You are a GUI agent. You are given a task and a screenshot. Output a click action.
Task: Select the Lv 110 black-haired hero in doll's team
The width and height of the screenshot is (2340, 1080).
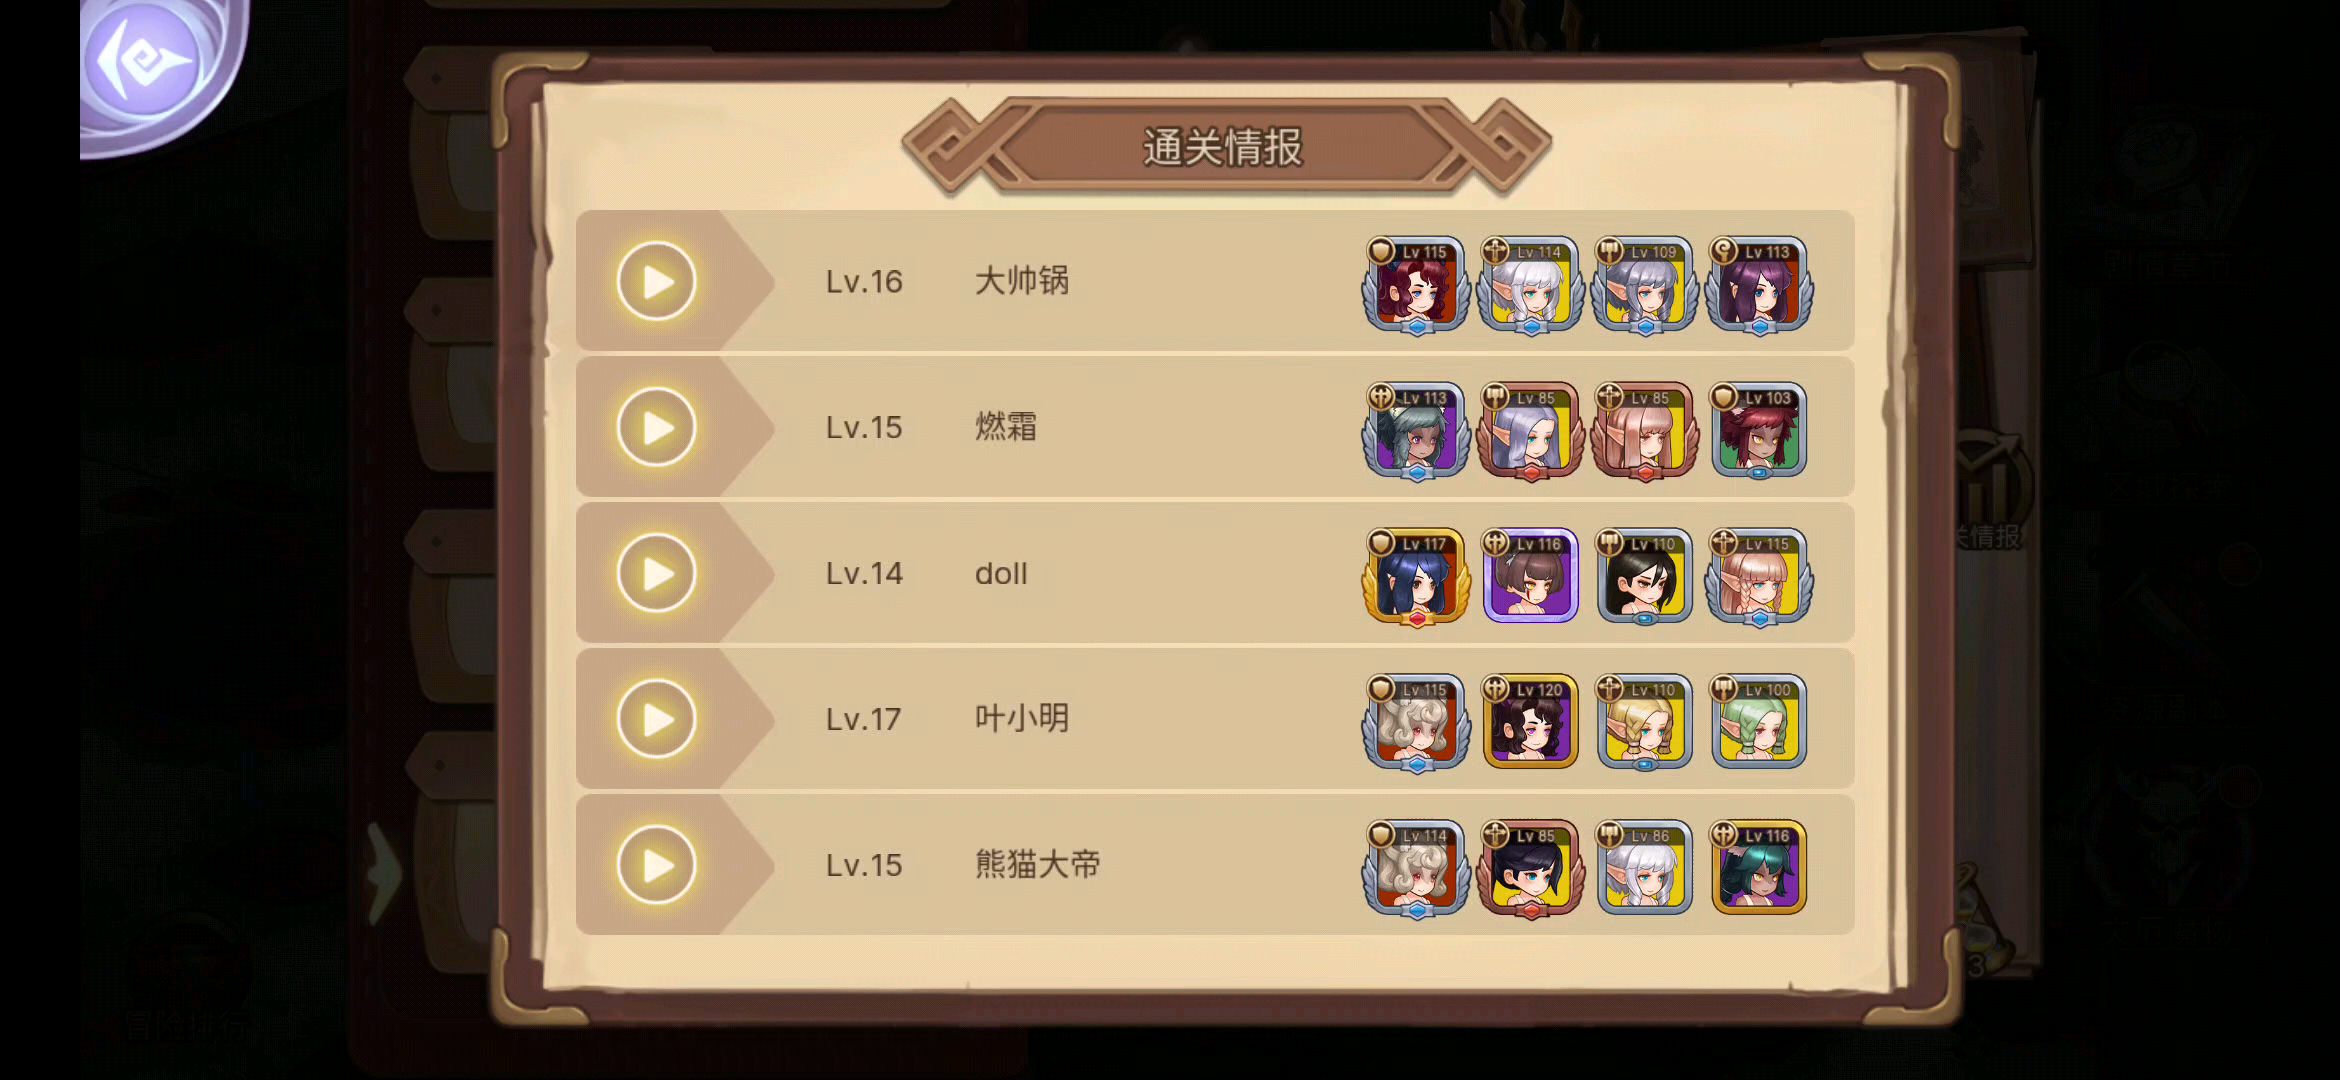(1645, 577)
